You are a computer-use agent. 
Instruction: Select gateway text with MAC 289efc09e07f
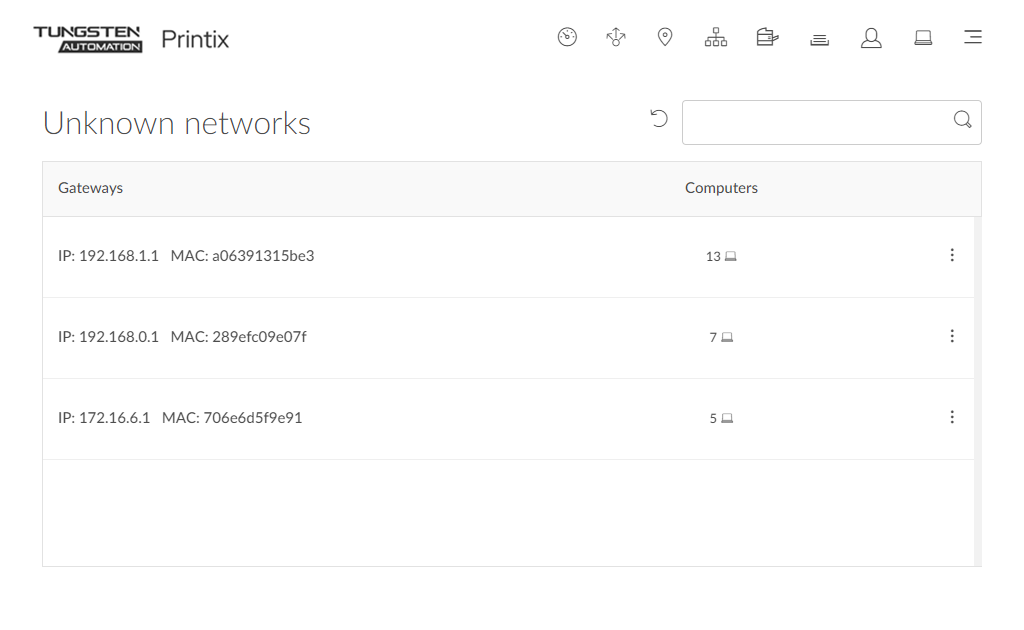[182, 337]
